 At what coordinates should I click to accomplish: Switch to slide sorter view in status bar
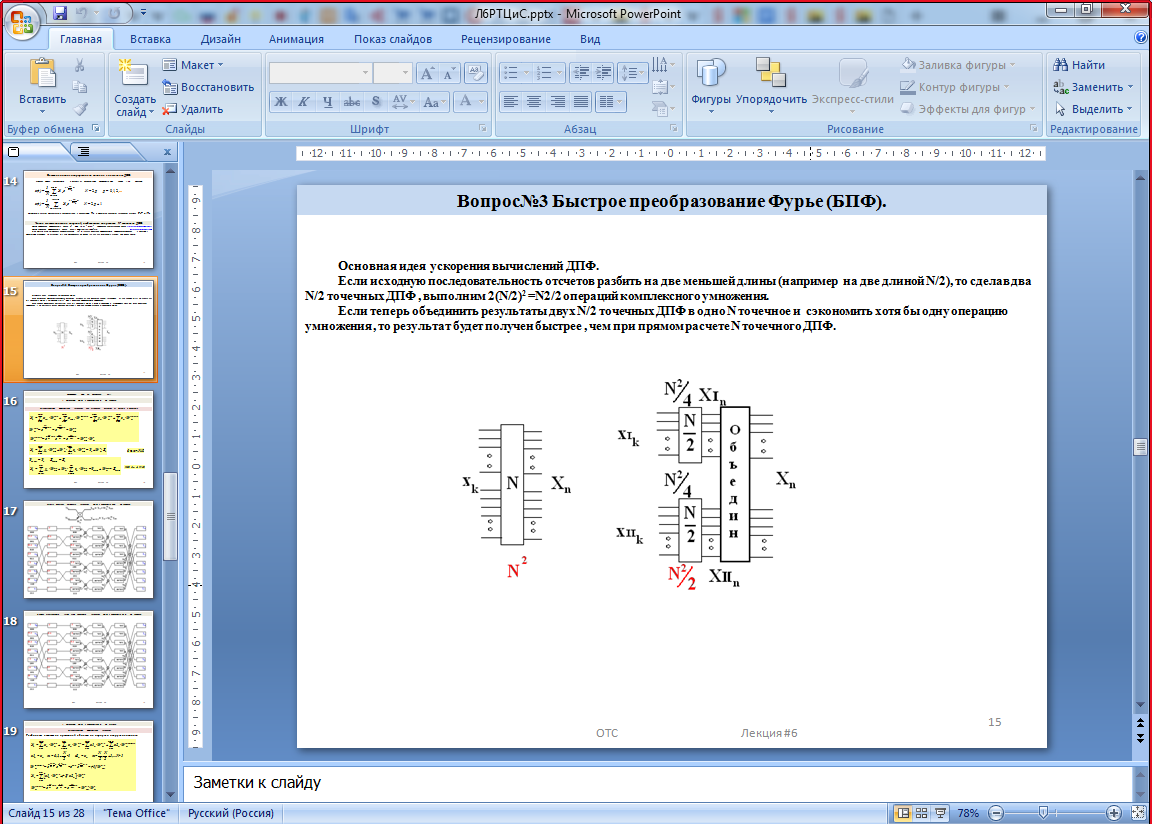[922, 813]
